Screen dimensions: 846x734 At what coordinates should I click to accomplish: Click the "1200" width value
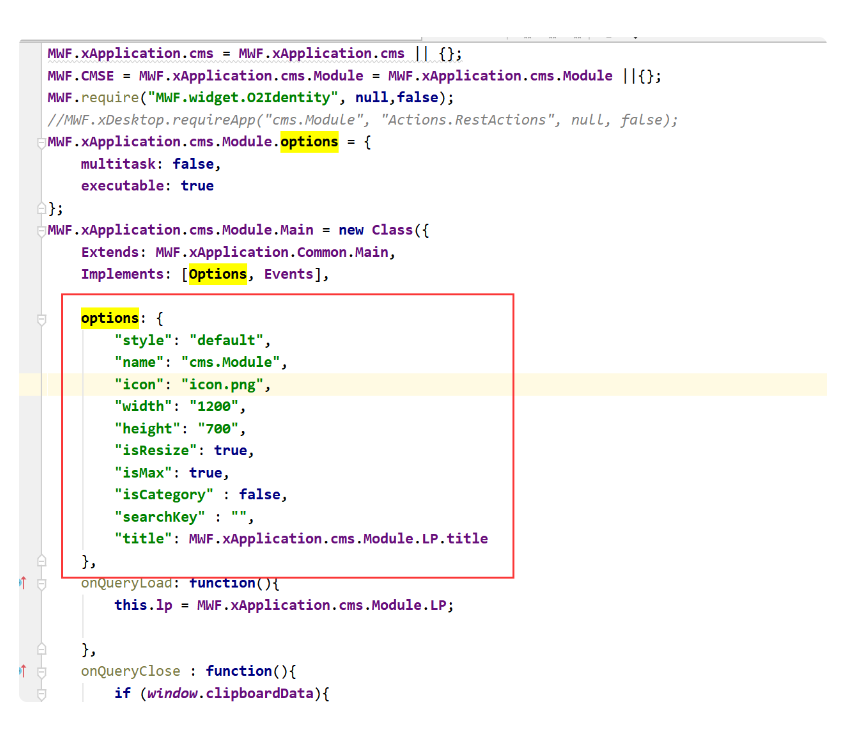pyautogui.click(x=217, y=406)
